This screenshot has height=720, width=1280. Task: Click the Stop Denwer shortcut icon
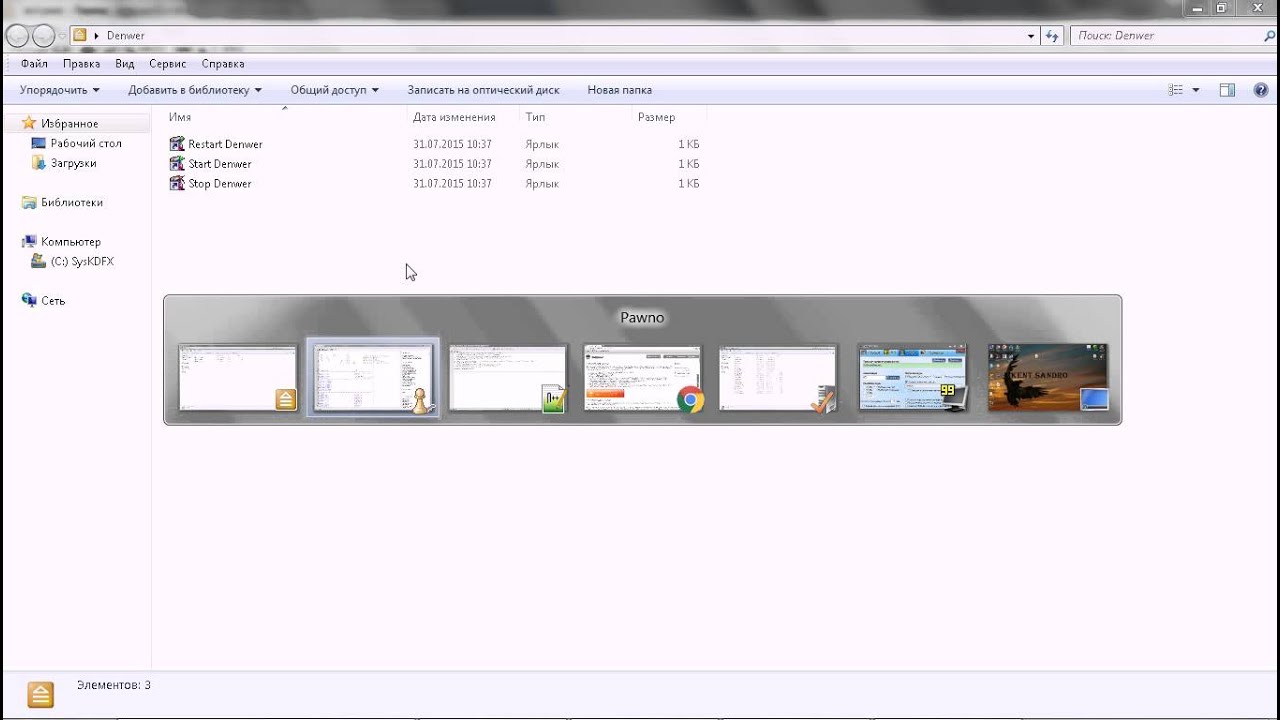coord(177,184)
